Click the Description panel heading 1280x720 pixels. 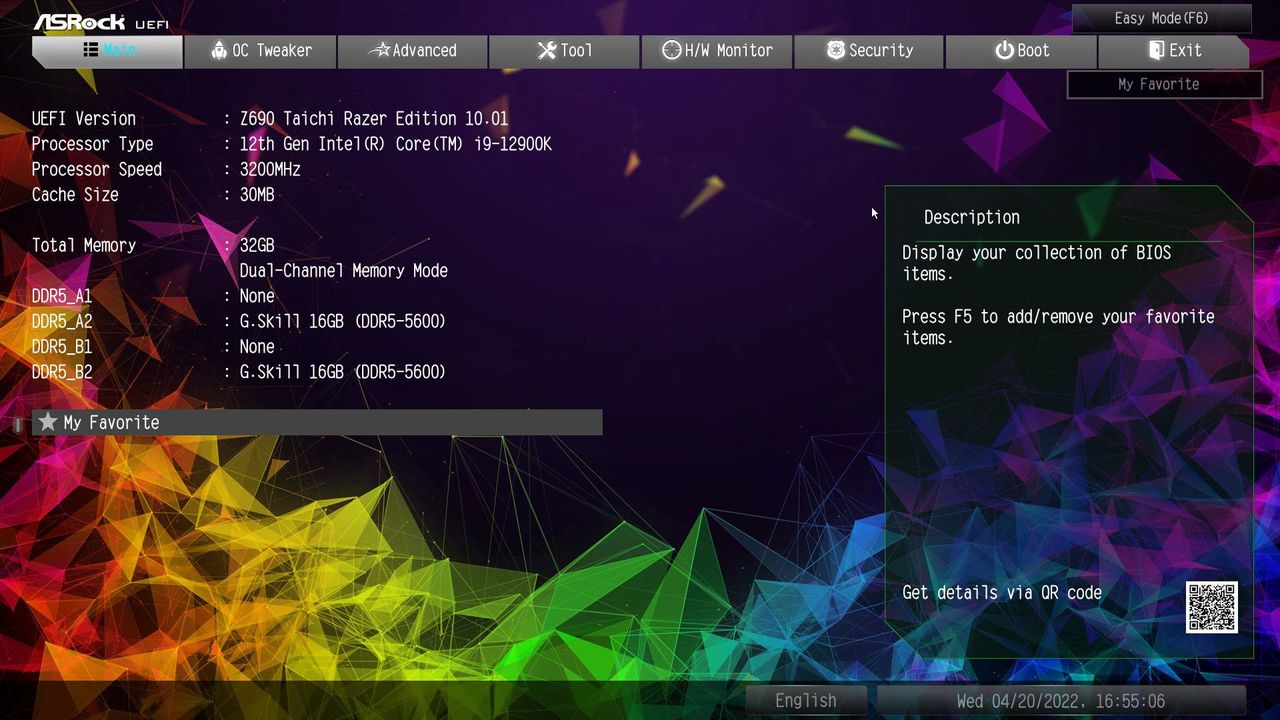(971, 218)
